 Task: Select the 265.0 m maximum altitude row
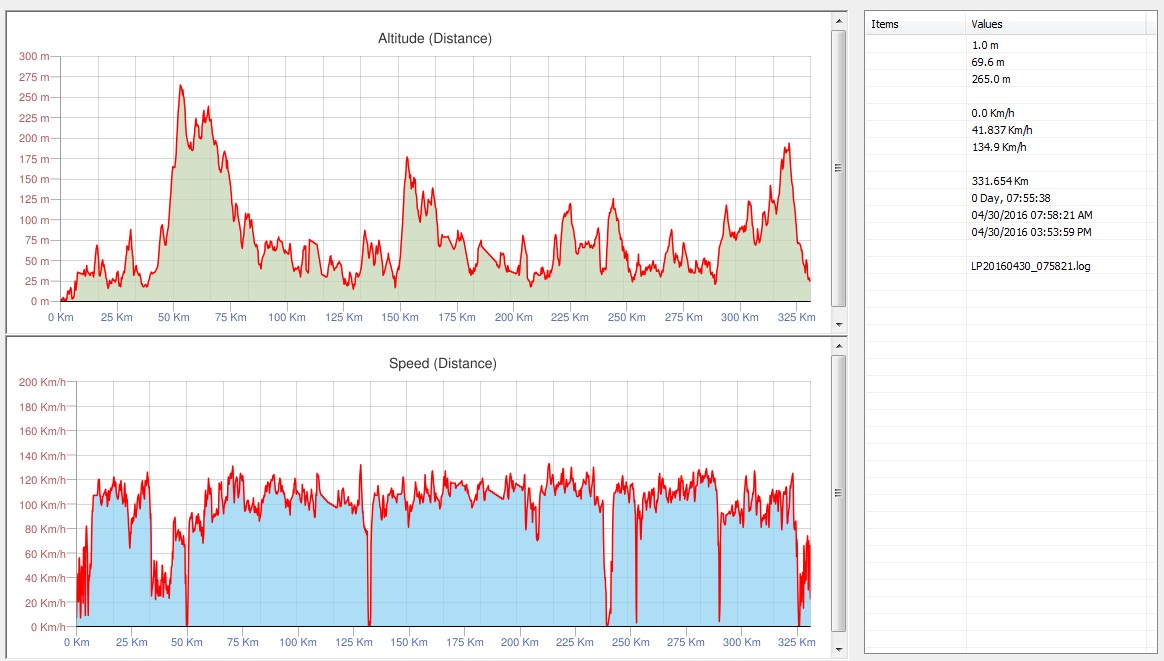(991, 79)
